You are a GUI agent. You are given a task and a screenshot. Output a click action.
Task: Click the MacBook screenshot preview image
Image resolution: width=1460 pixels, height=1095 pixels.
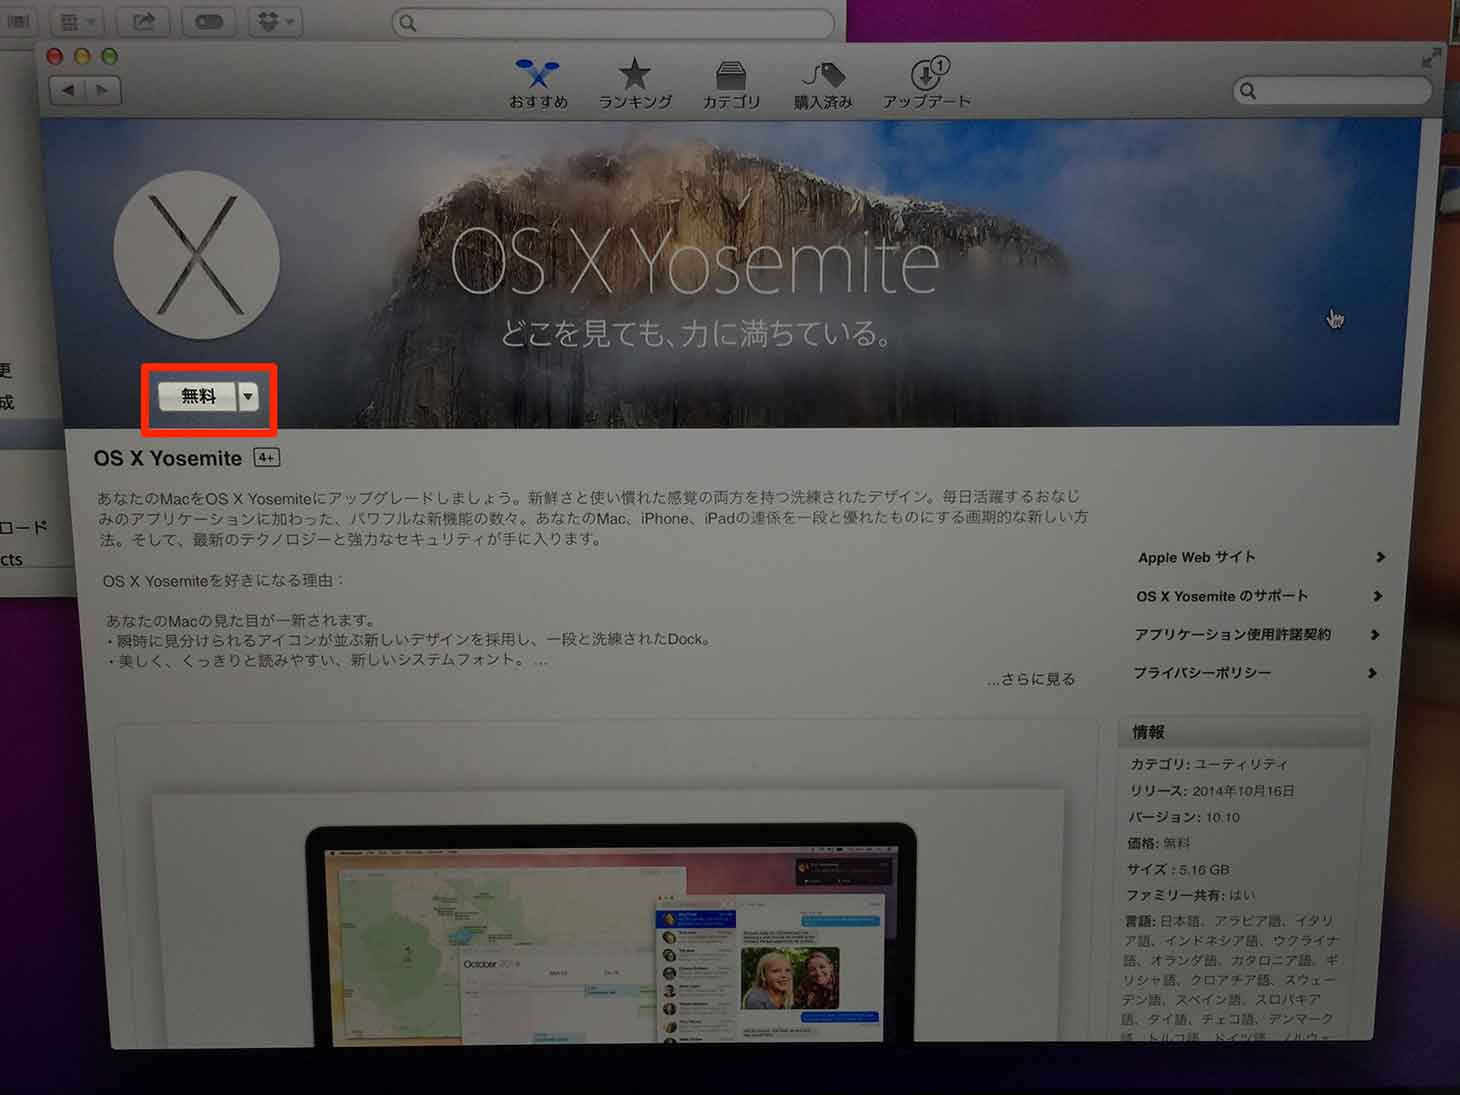pos(609,935)
